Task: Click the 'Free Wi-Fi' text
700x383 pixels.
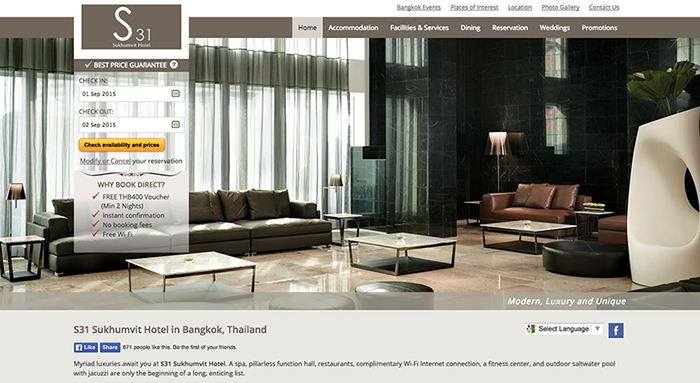Action: 117,234
